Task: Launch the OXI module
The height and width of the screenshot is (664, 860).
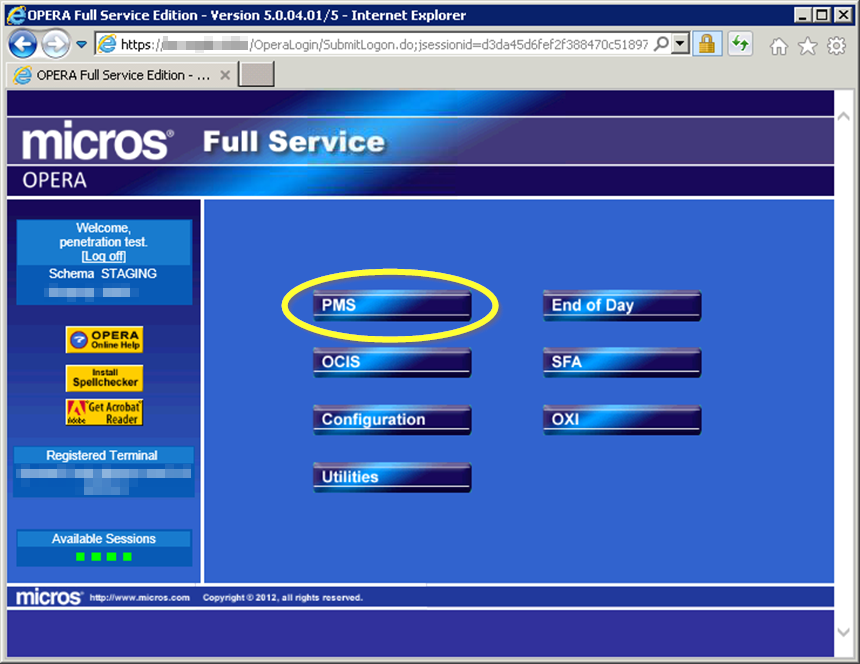Action: point(621,420)
